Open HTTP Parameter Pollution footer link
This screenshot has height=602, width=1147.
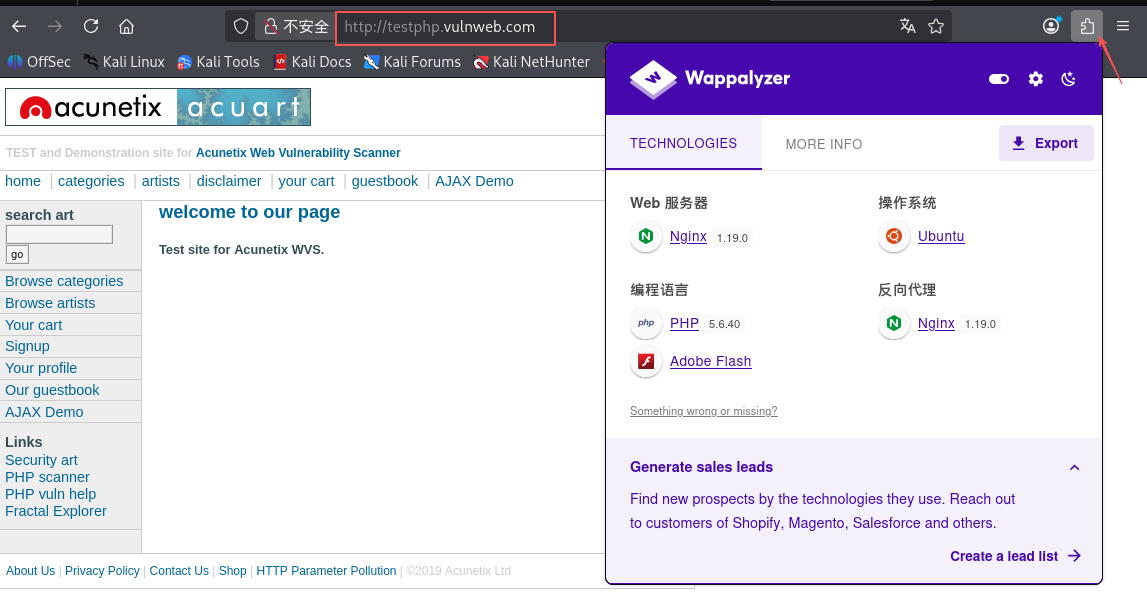pyautogui.click(x=326, y=571)
